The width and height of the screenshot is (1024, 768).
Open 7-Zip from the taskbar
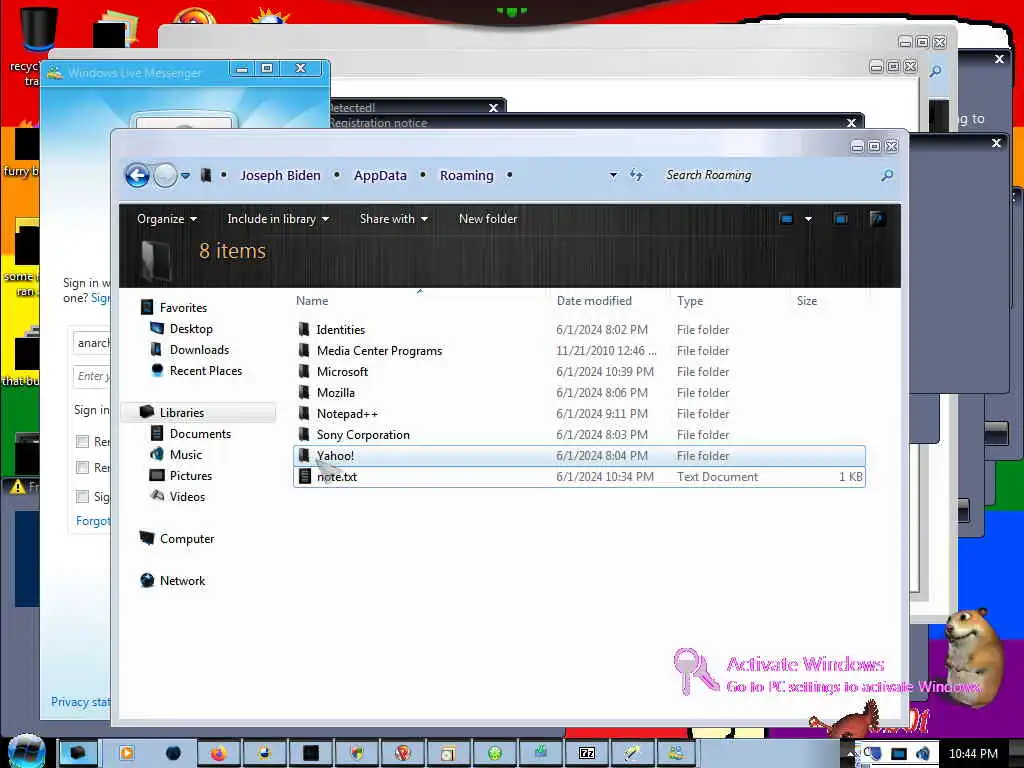tap(586, 753)
